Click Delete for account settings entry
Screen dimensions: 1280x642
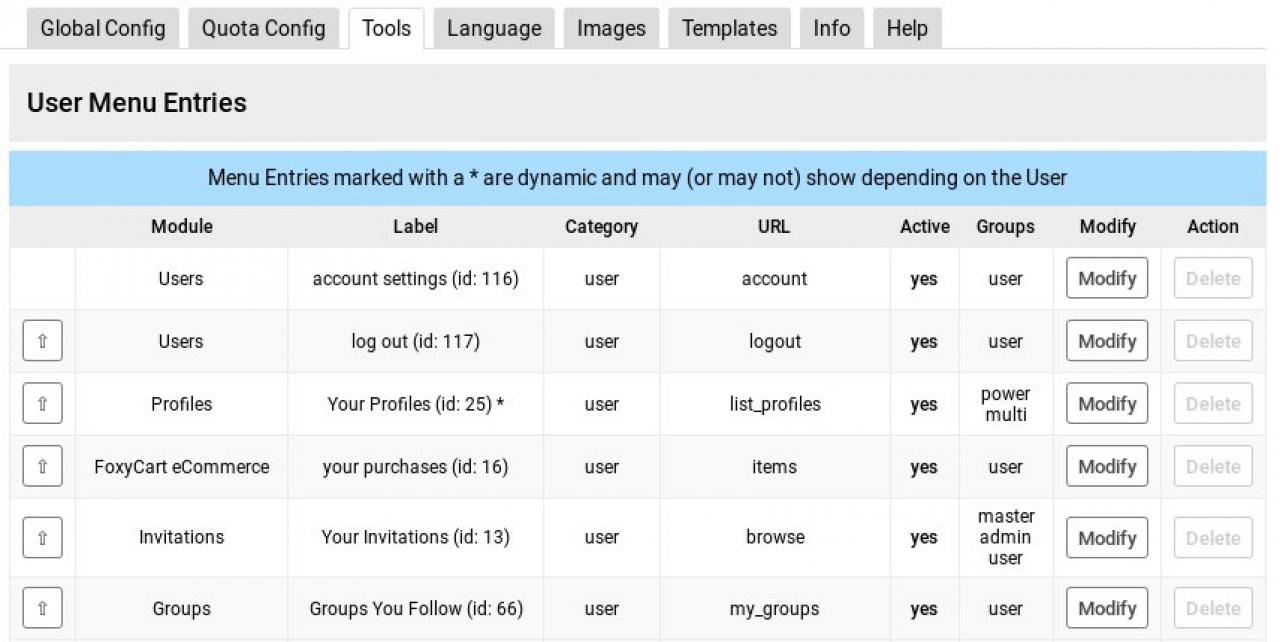point(1213,278)
